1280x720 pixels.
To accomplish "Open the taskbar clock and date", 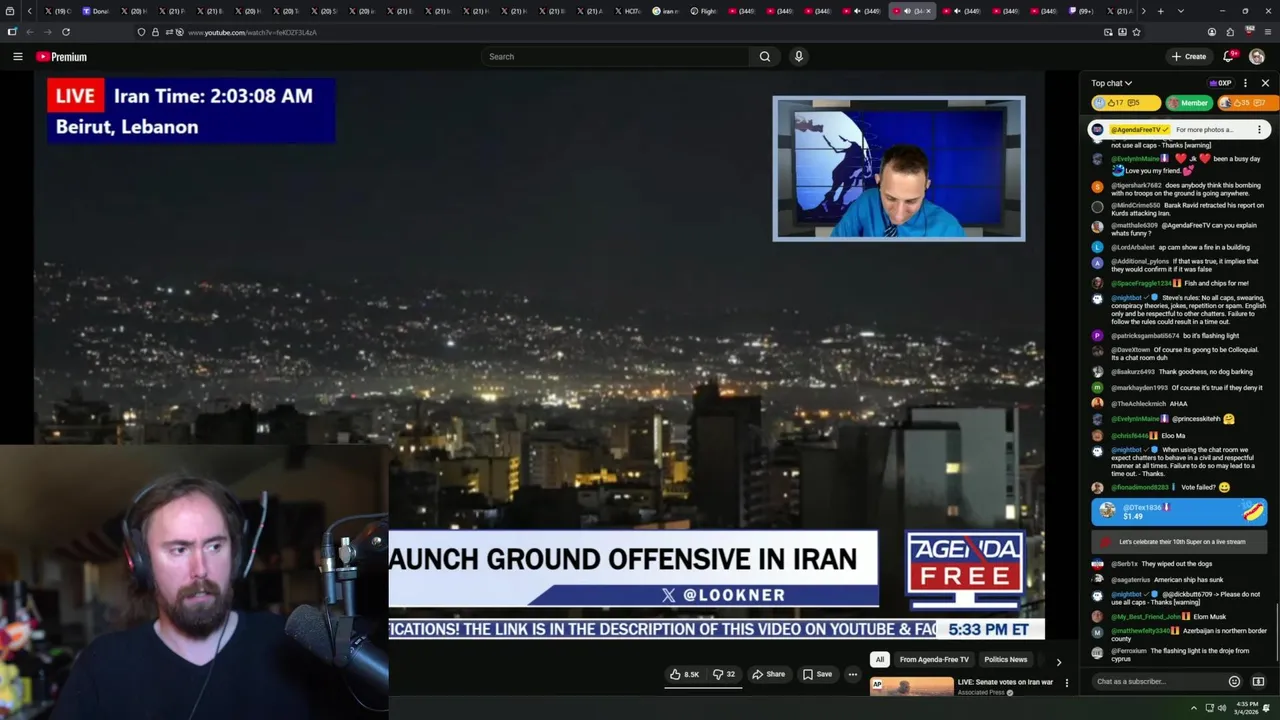I will coord(1246,708).
